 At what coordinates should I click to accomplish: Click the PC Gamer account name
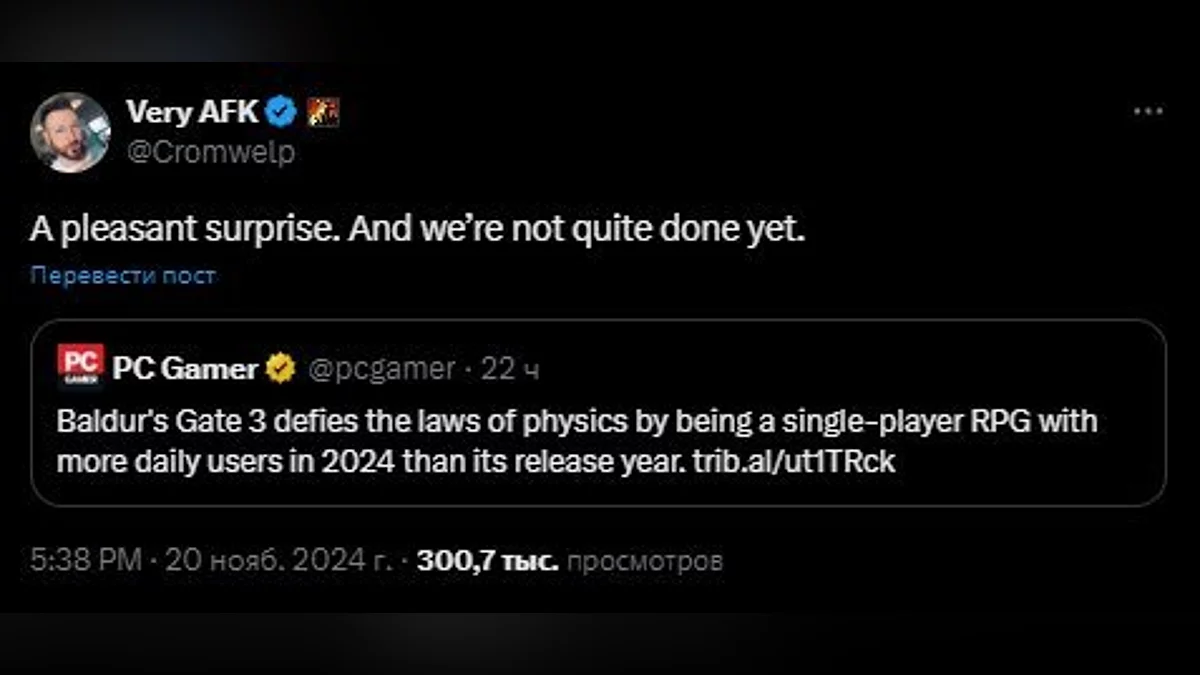[184, 369]
